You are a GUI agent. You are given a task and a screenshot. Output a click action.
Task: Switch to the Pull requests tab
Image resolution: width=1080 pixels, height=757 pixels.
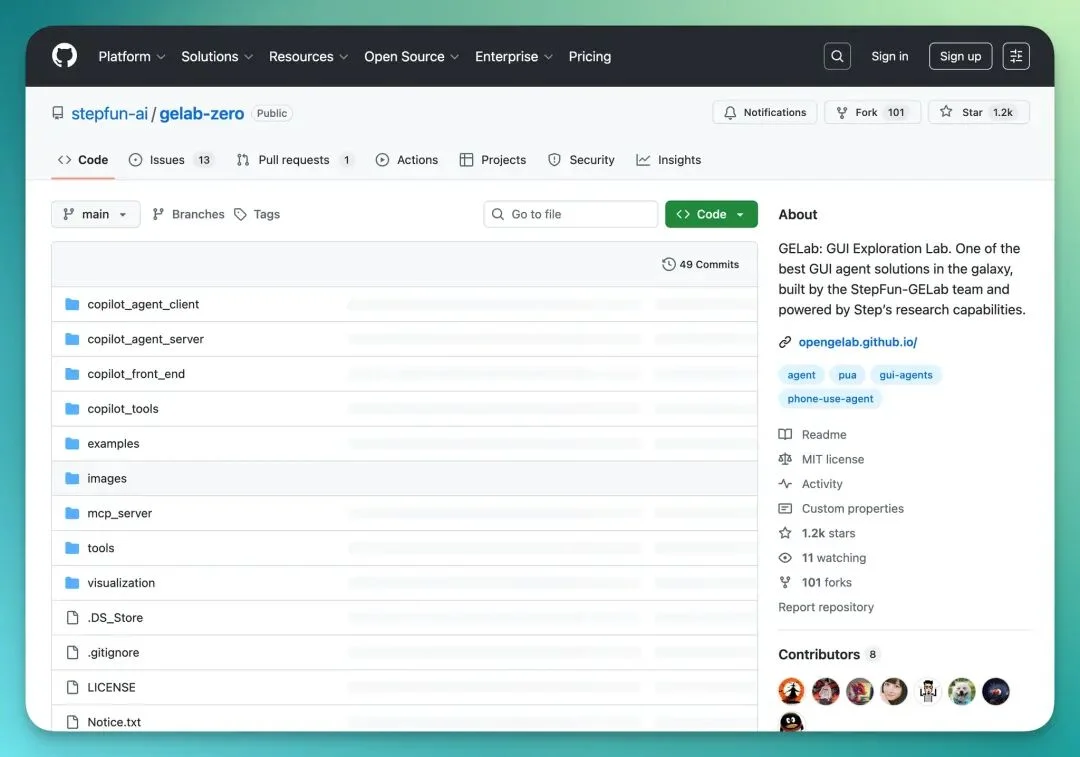(294, 160)
